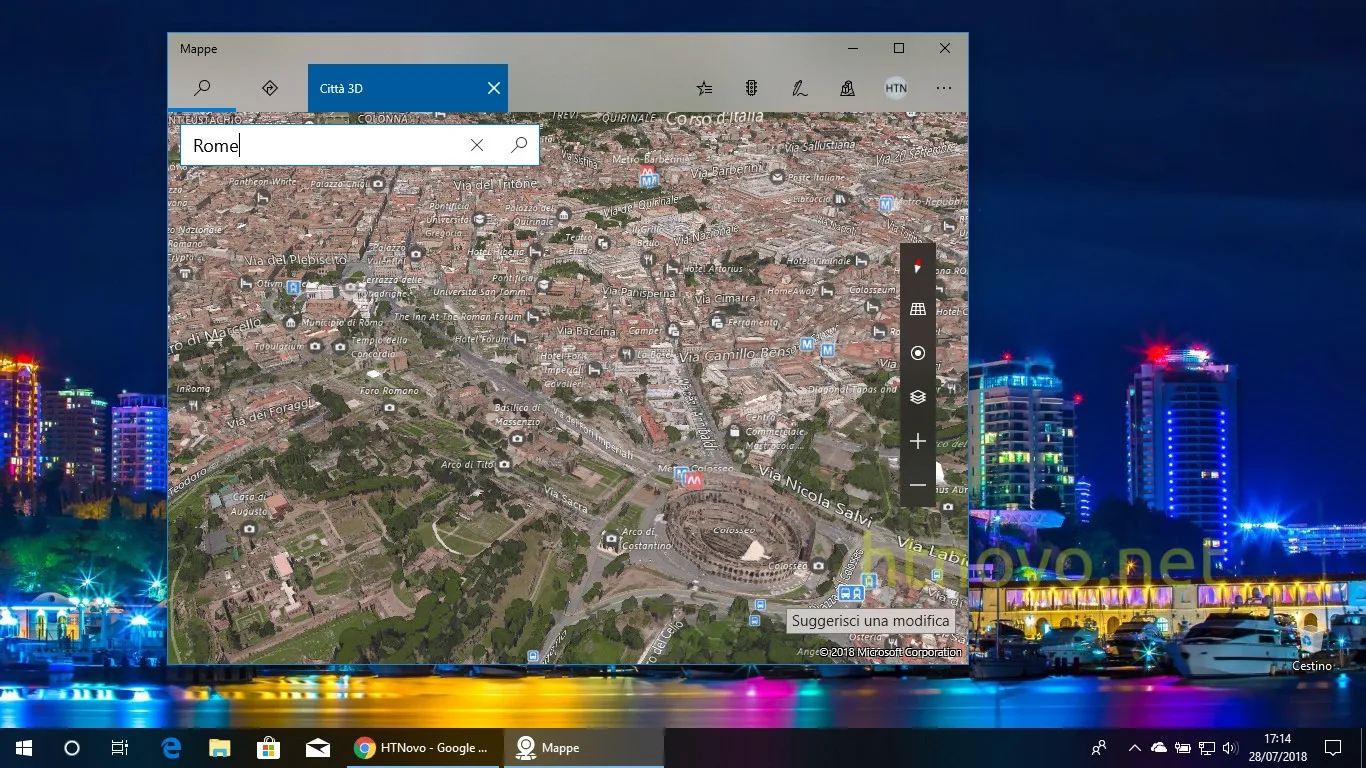Screen dimensions: 1366x768
Task: Switch to HTNovo Google Chrome window
Action: tap(424, 747)
